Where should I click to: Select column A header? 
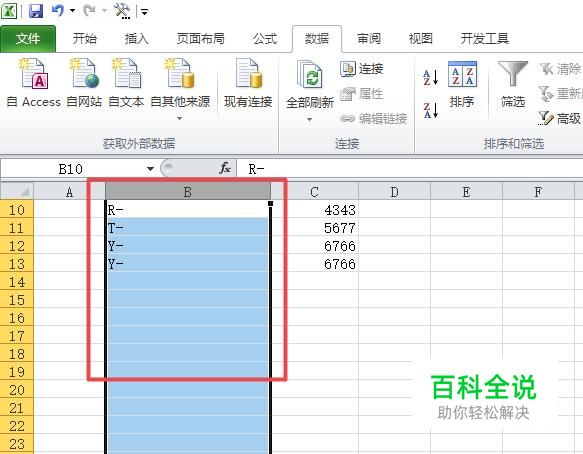point(70,191)
